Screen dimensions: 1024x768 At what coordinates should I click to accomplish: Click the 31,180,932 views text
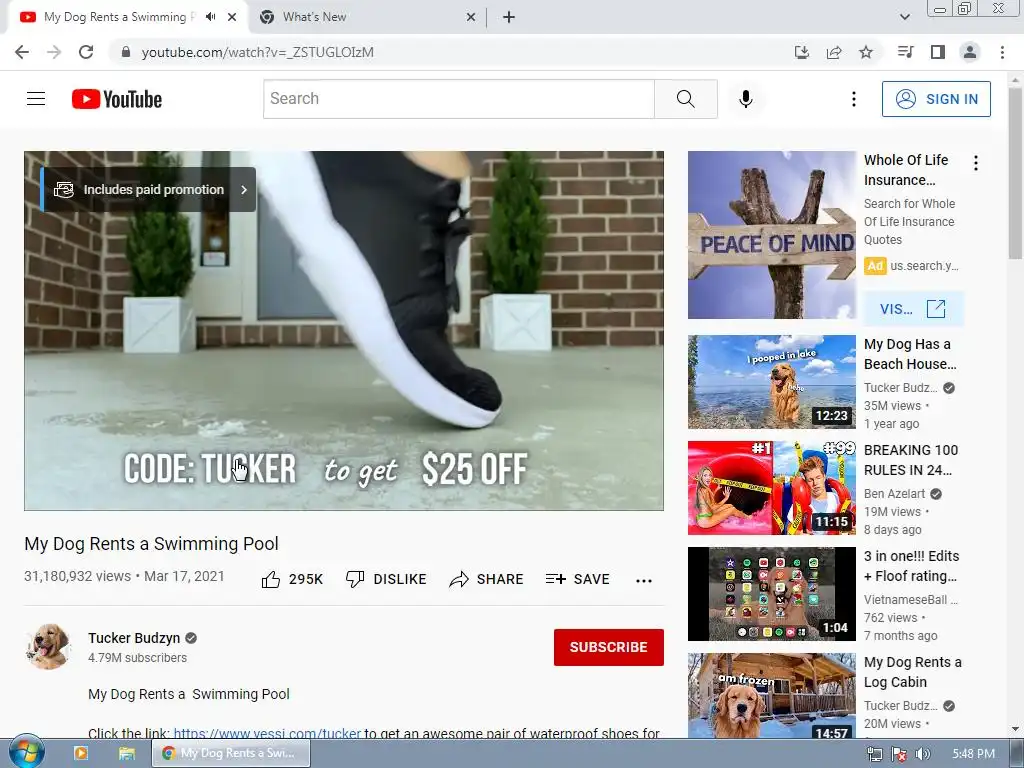click(78, 576)
